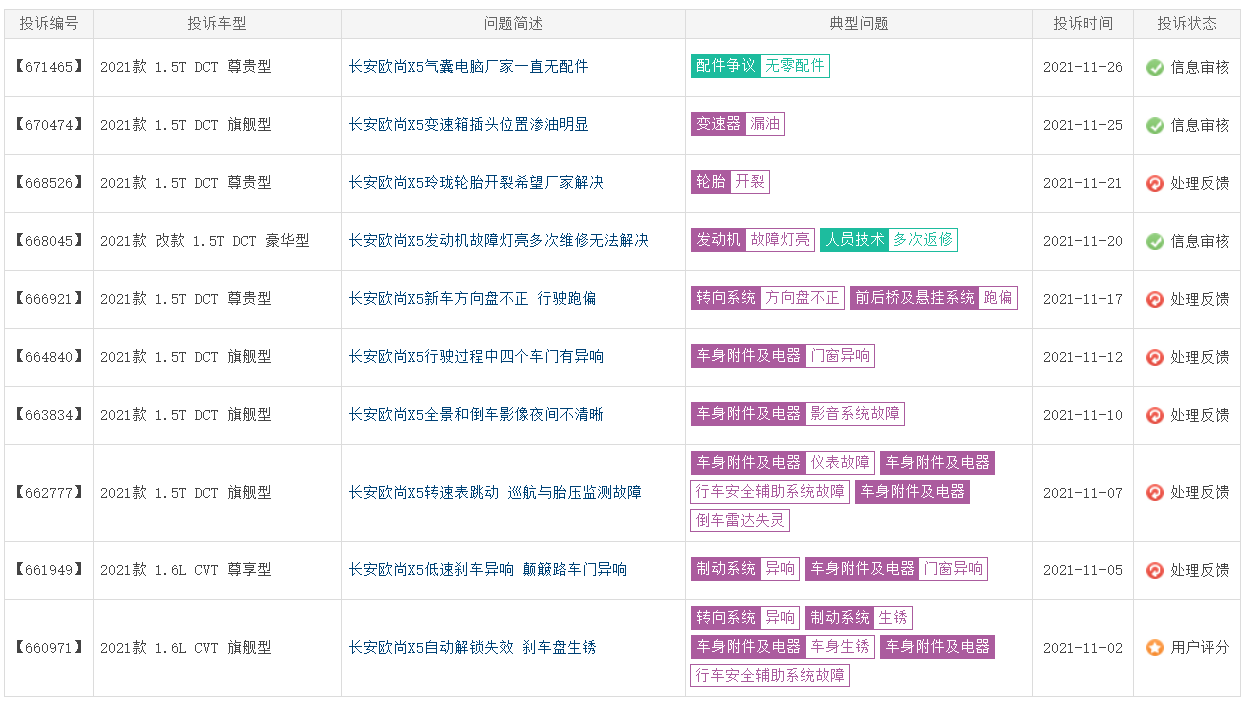Viewport: 1244px width, 704px height.
Task: Select complaint number 【661949】
Action: tap(49, 570)
